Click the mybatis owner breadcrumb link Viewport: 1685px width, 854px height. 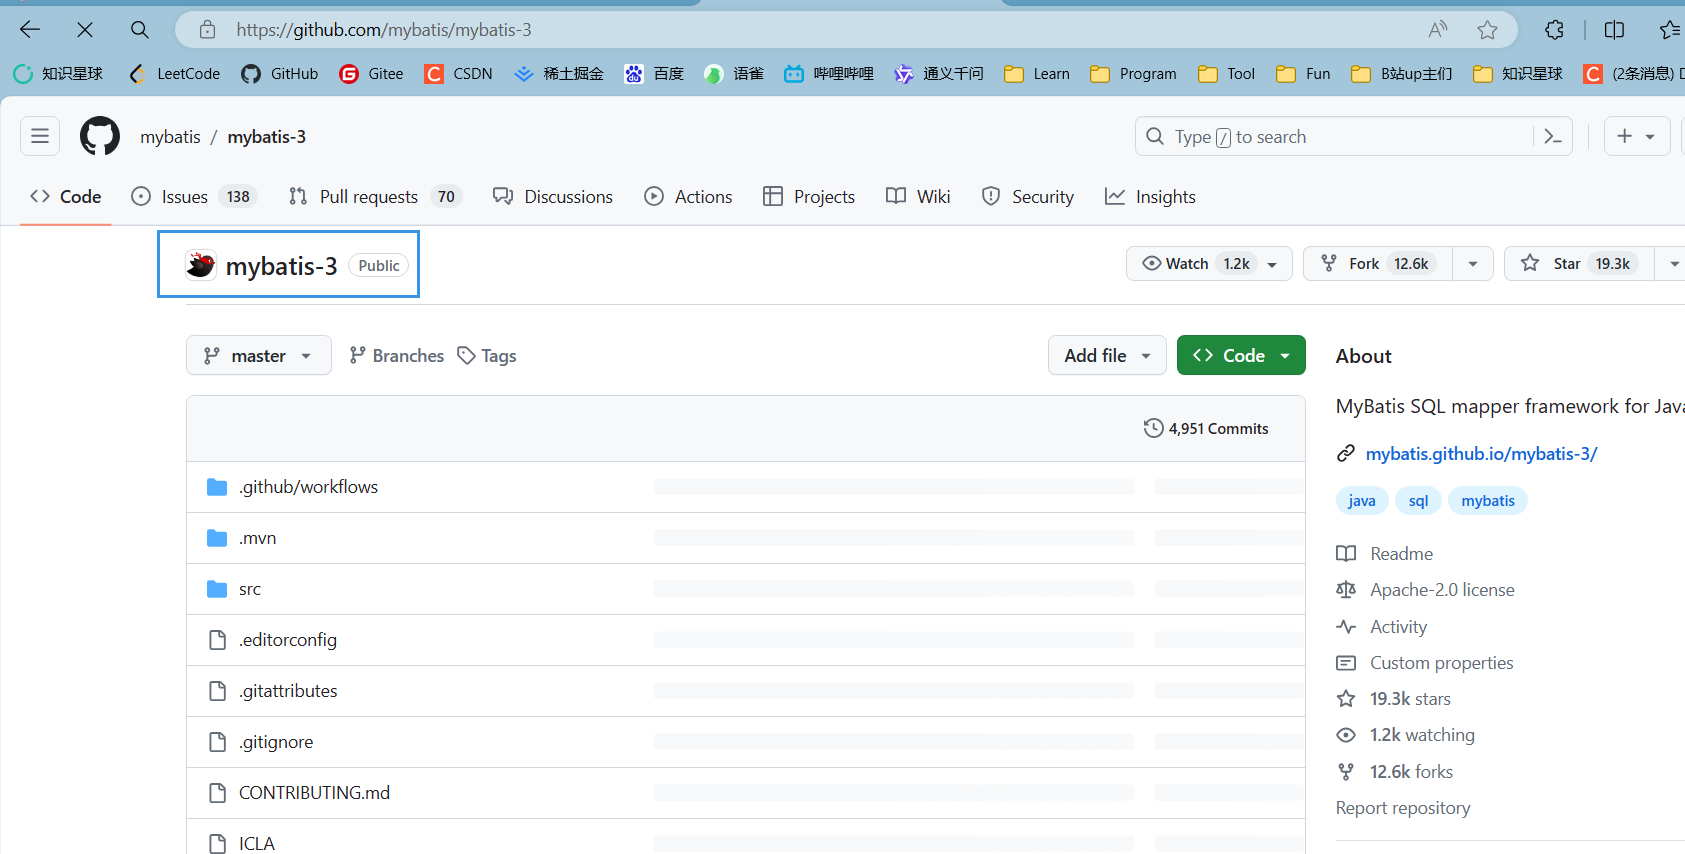point(170,137)
